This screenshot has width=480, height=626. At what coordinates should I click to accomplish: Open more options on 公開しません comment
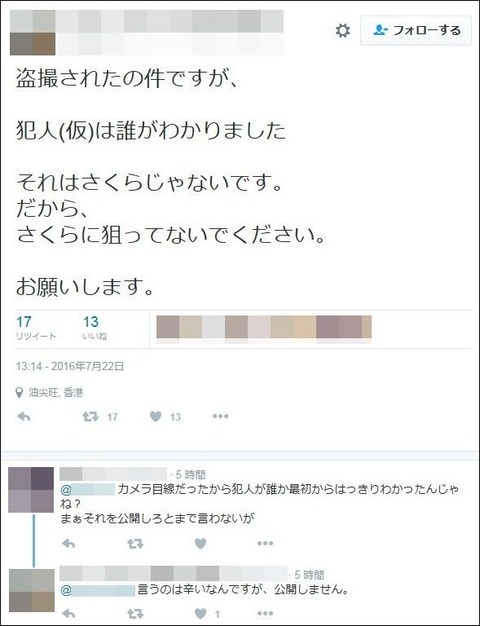(265, 614)
